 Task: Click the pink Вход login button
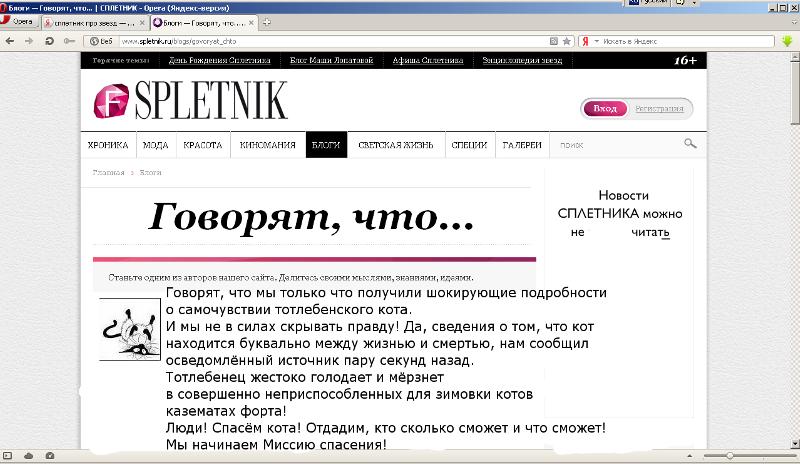click(x=605, y=109)
